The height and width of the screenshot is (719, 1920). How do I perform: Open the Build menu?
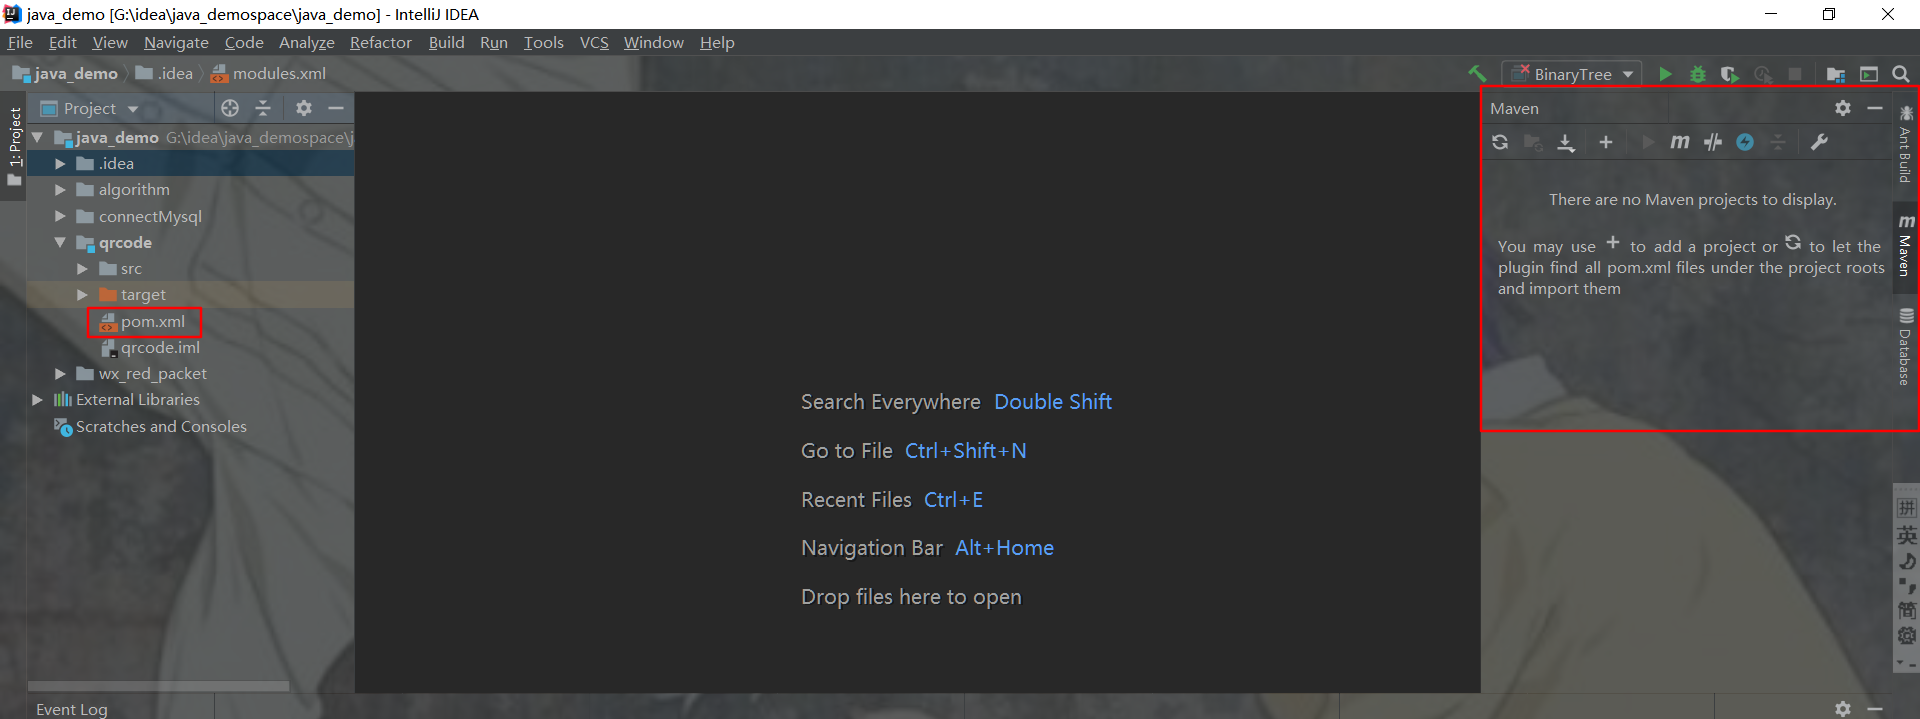[x=447, y=42]
